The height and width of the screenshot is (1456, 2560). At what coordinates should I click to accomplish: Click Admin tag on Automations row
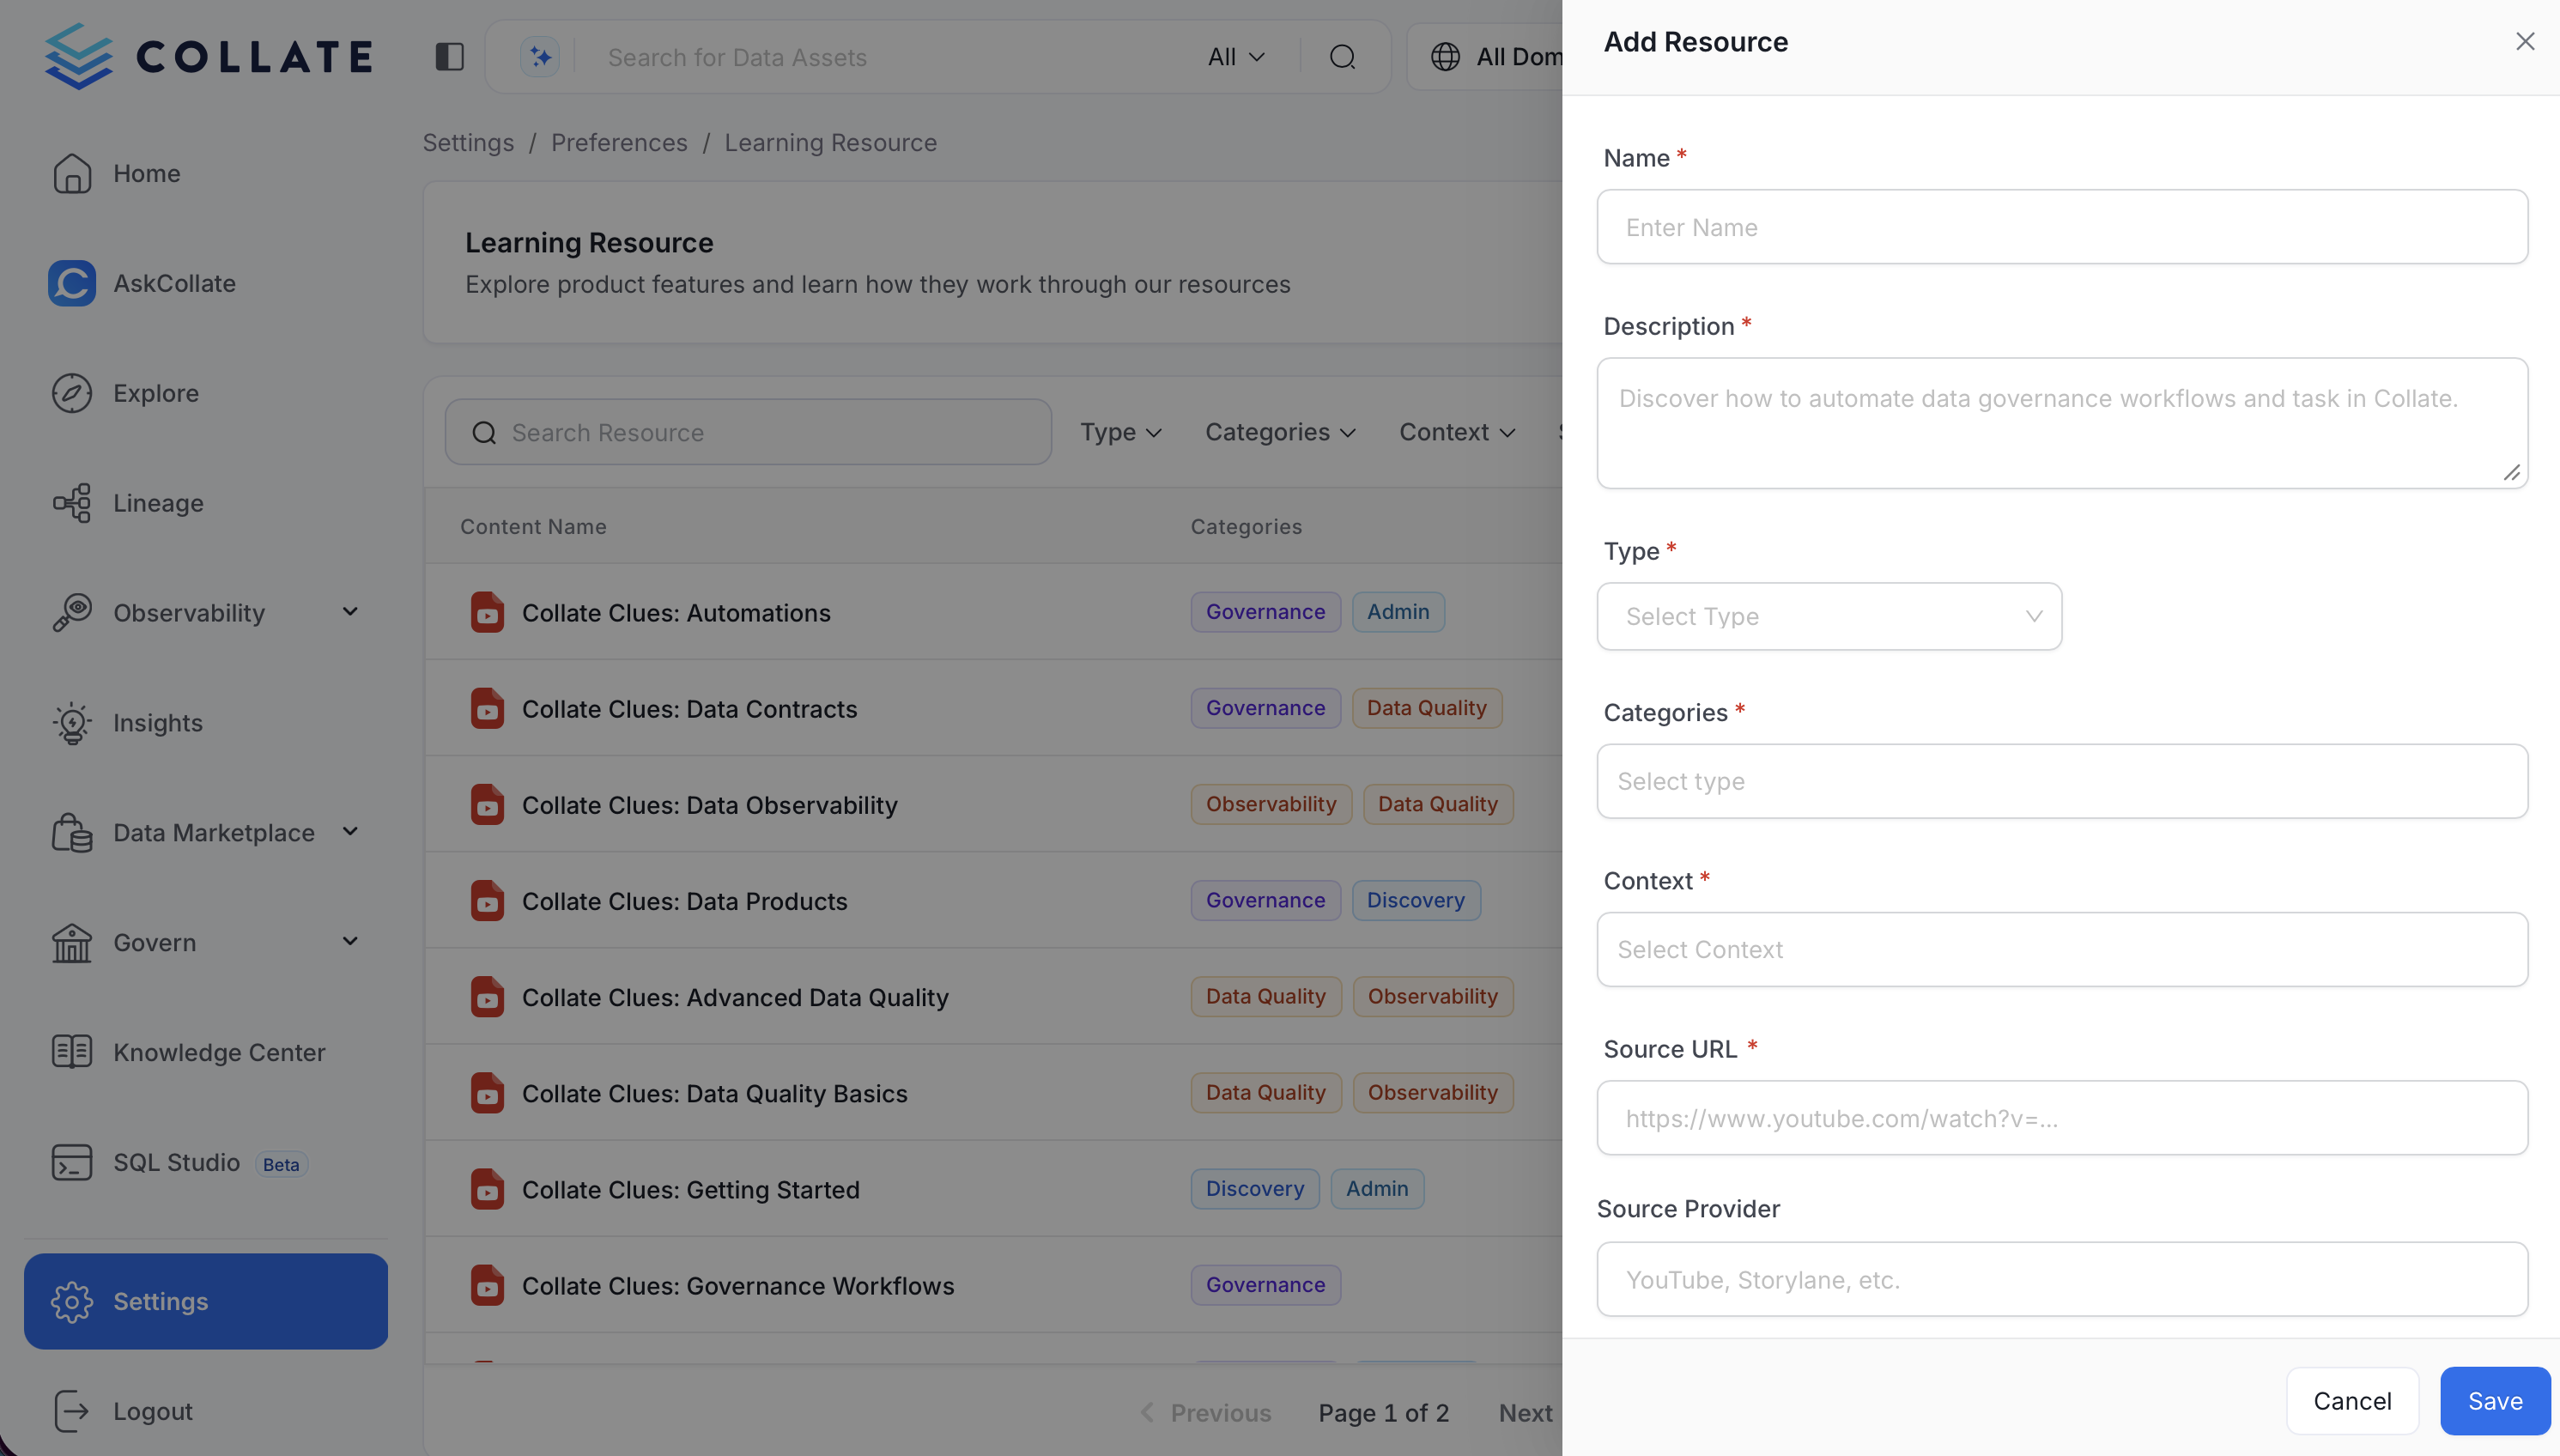1398,612
